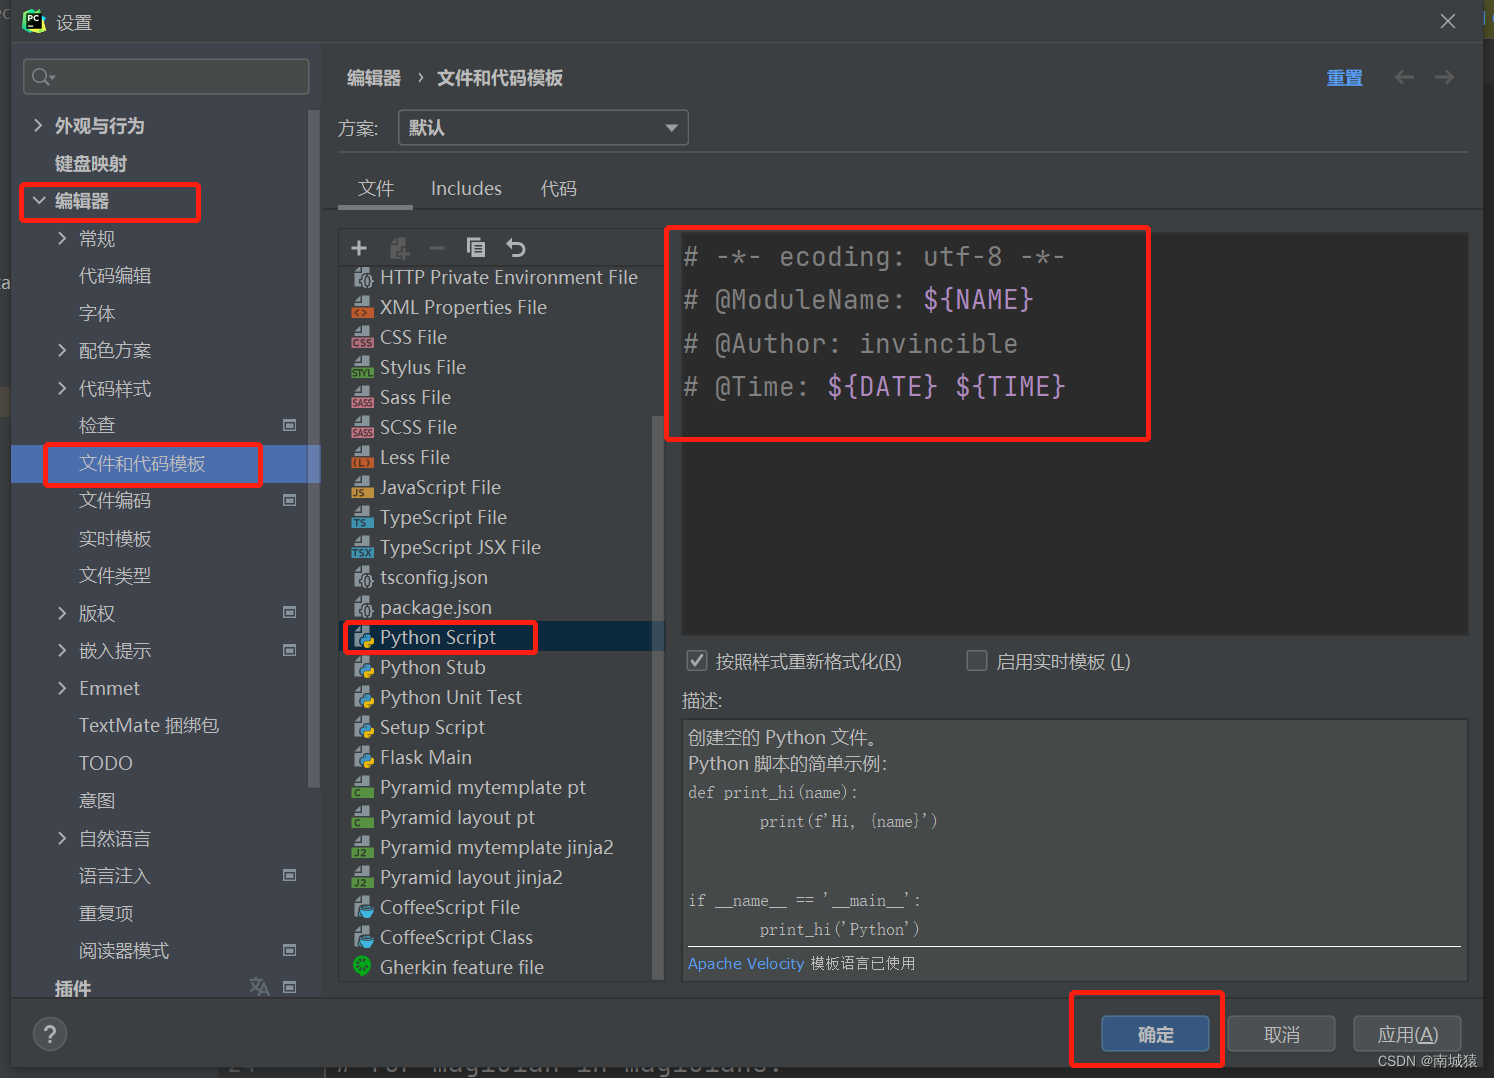The width and height of the screenshot is (1494, 1078).
Task: Switch to the 文件 tab
Action: click(376, 188)
